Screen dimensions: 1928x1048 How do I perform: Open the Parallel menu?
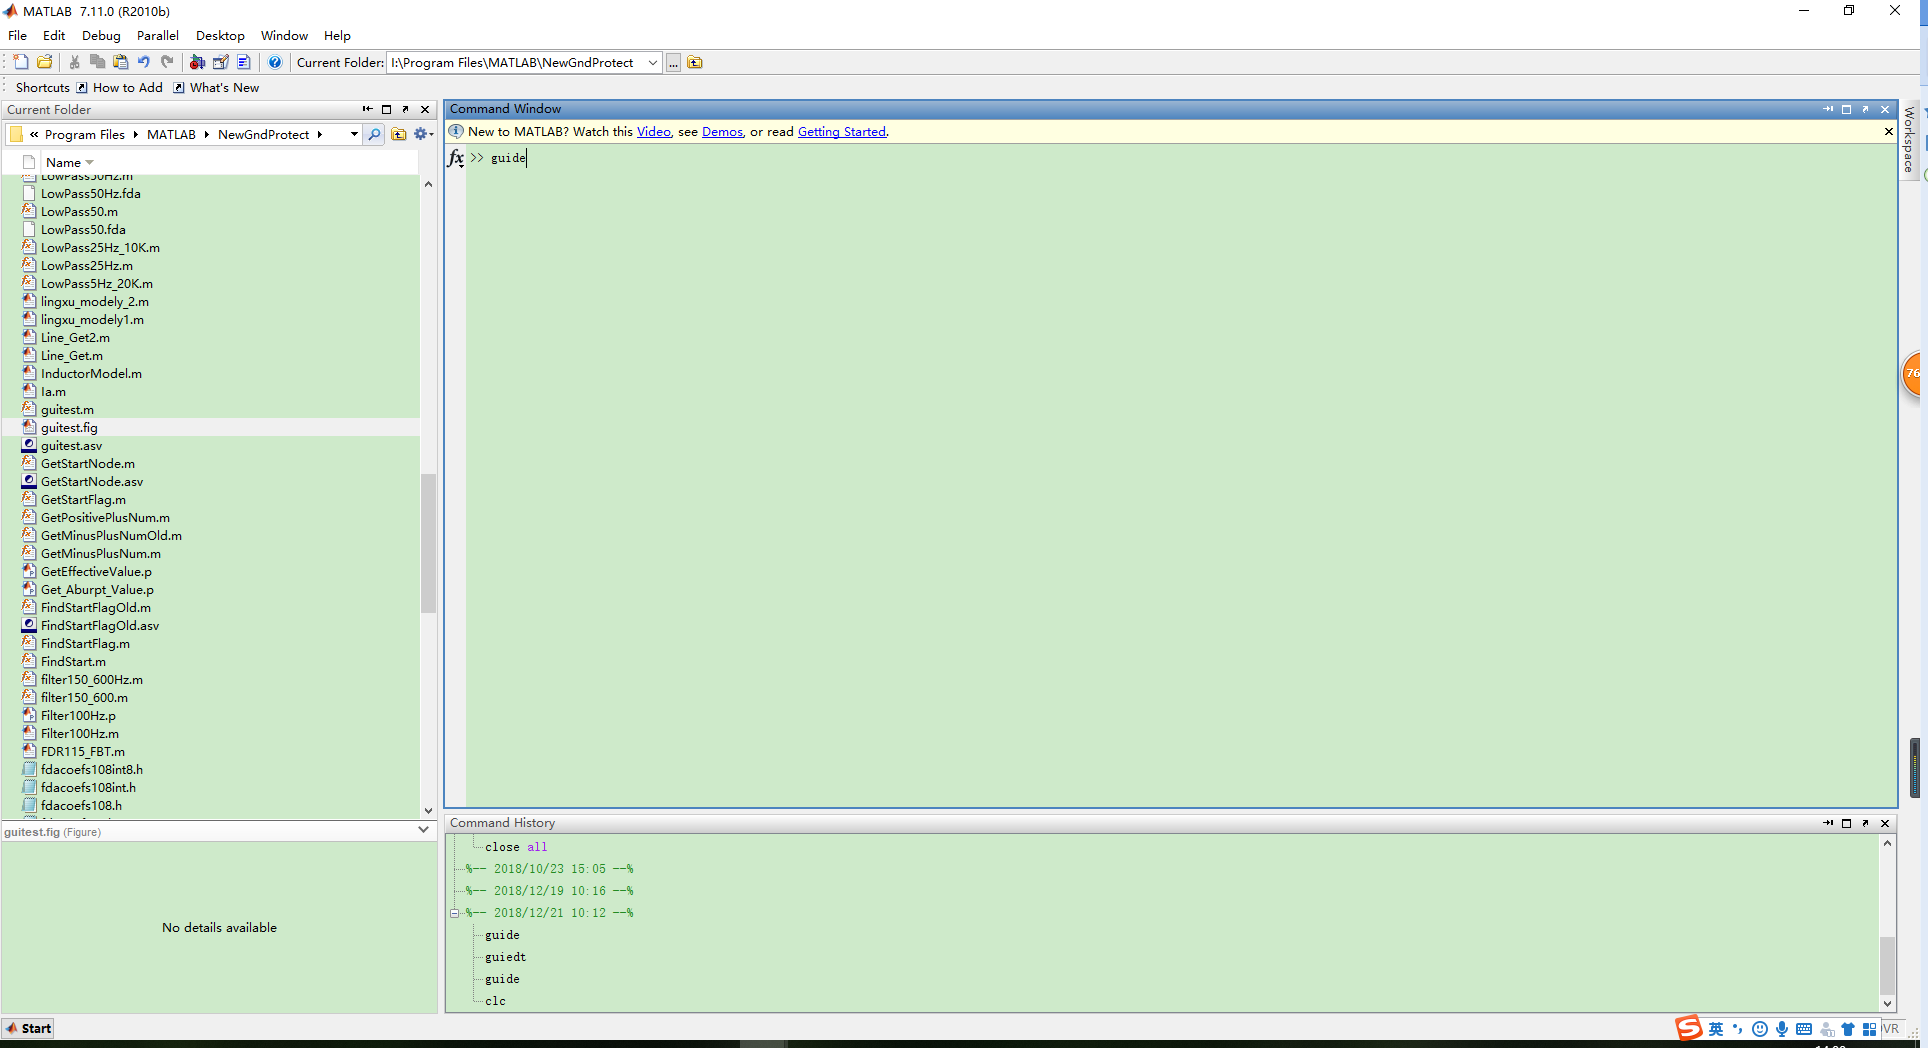[x=158, y=36]
